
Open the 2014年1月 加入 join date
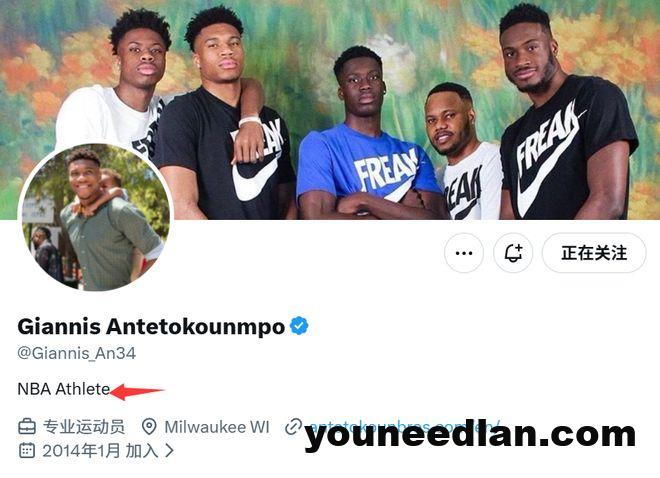coord(100,451)
